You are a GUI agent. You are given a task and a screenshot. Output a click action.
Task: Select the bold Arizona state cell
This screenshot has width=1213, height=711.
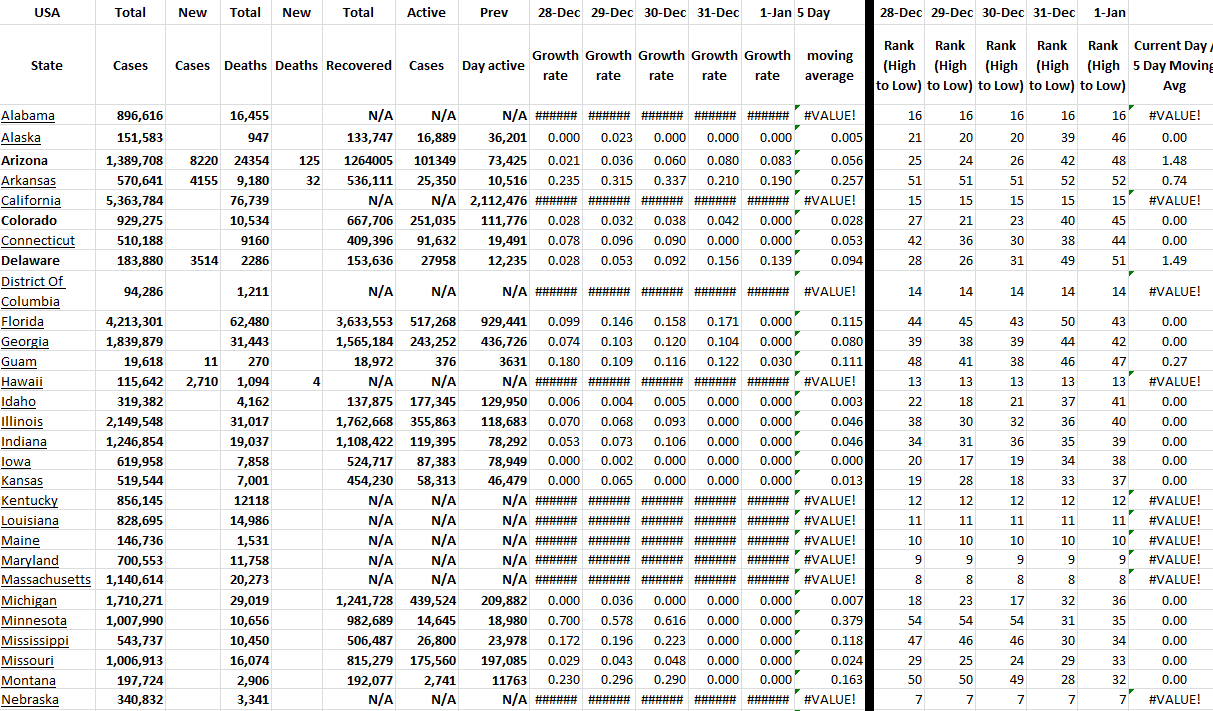pos(25,161)
